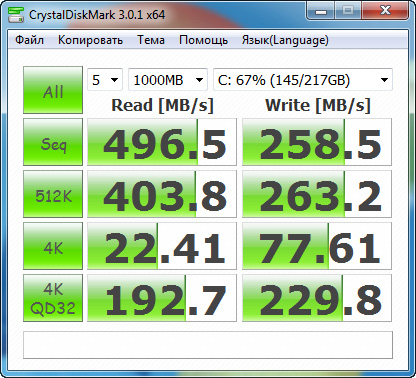Open the Копировать menu
The height and width of the screenshot is (378, 416).
click(90, 40)
